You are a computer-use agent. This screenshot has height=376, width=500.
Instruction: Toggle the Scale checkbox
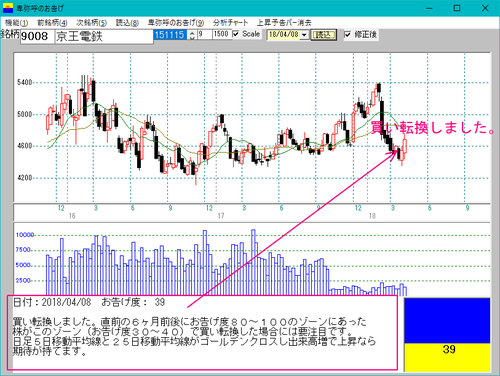tap(236, 34)
